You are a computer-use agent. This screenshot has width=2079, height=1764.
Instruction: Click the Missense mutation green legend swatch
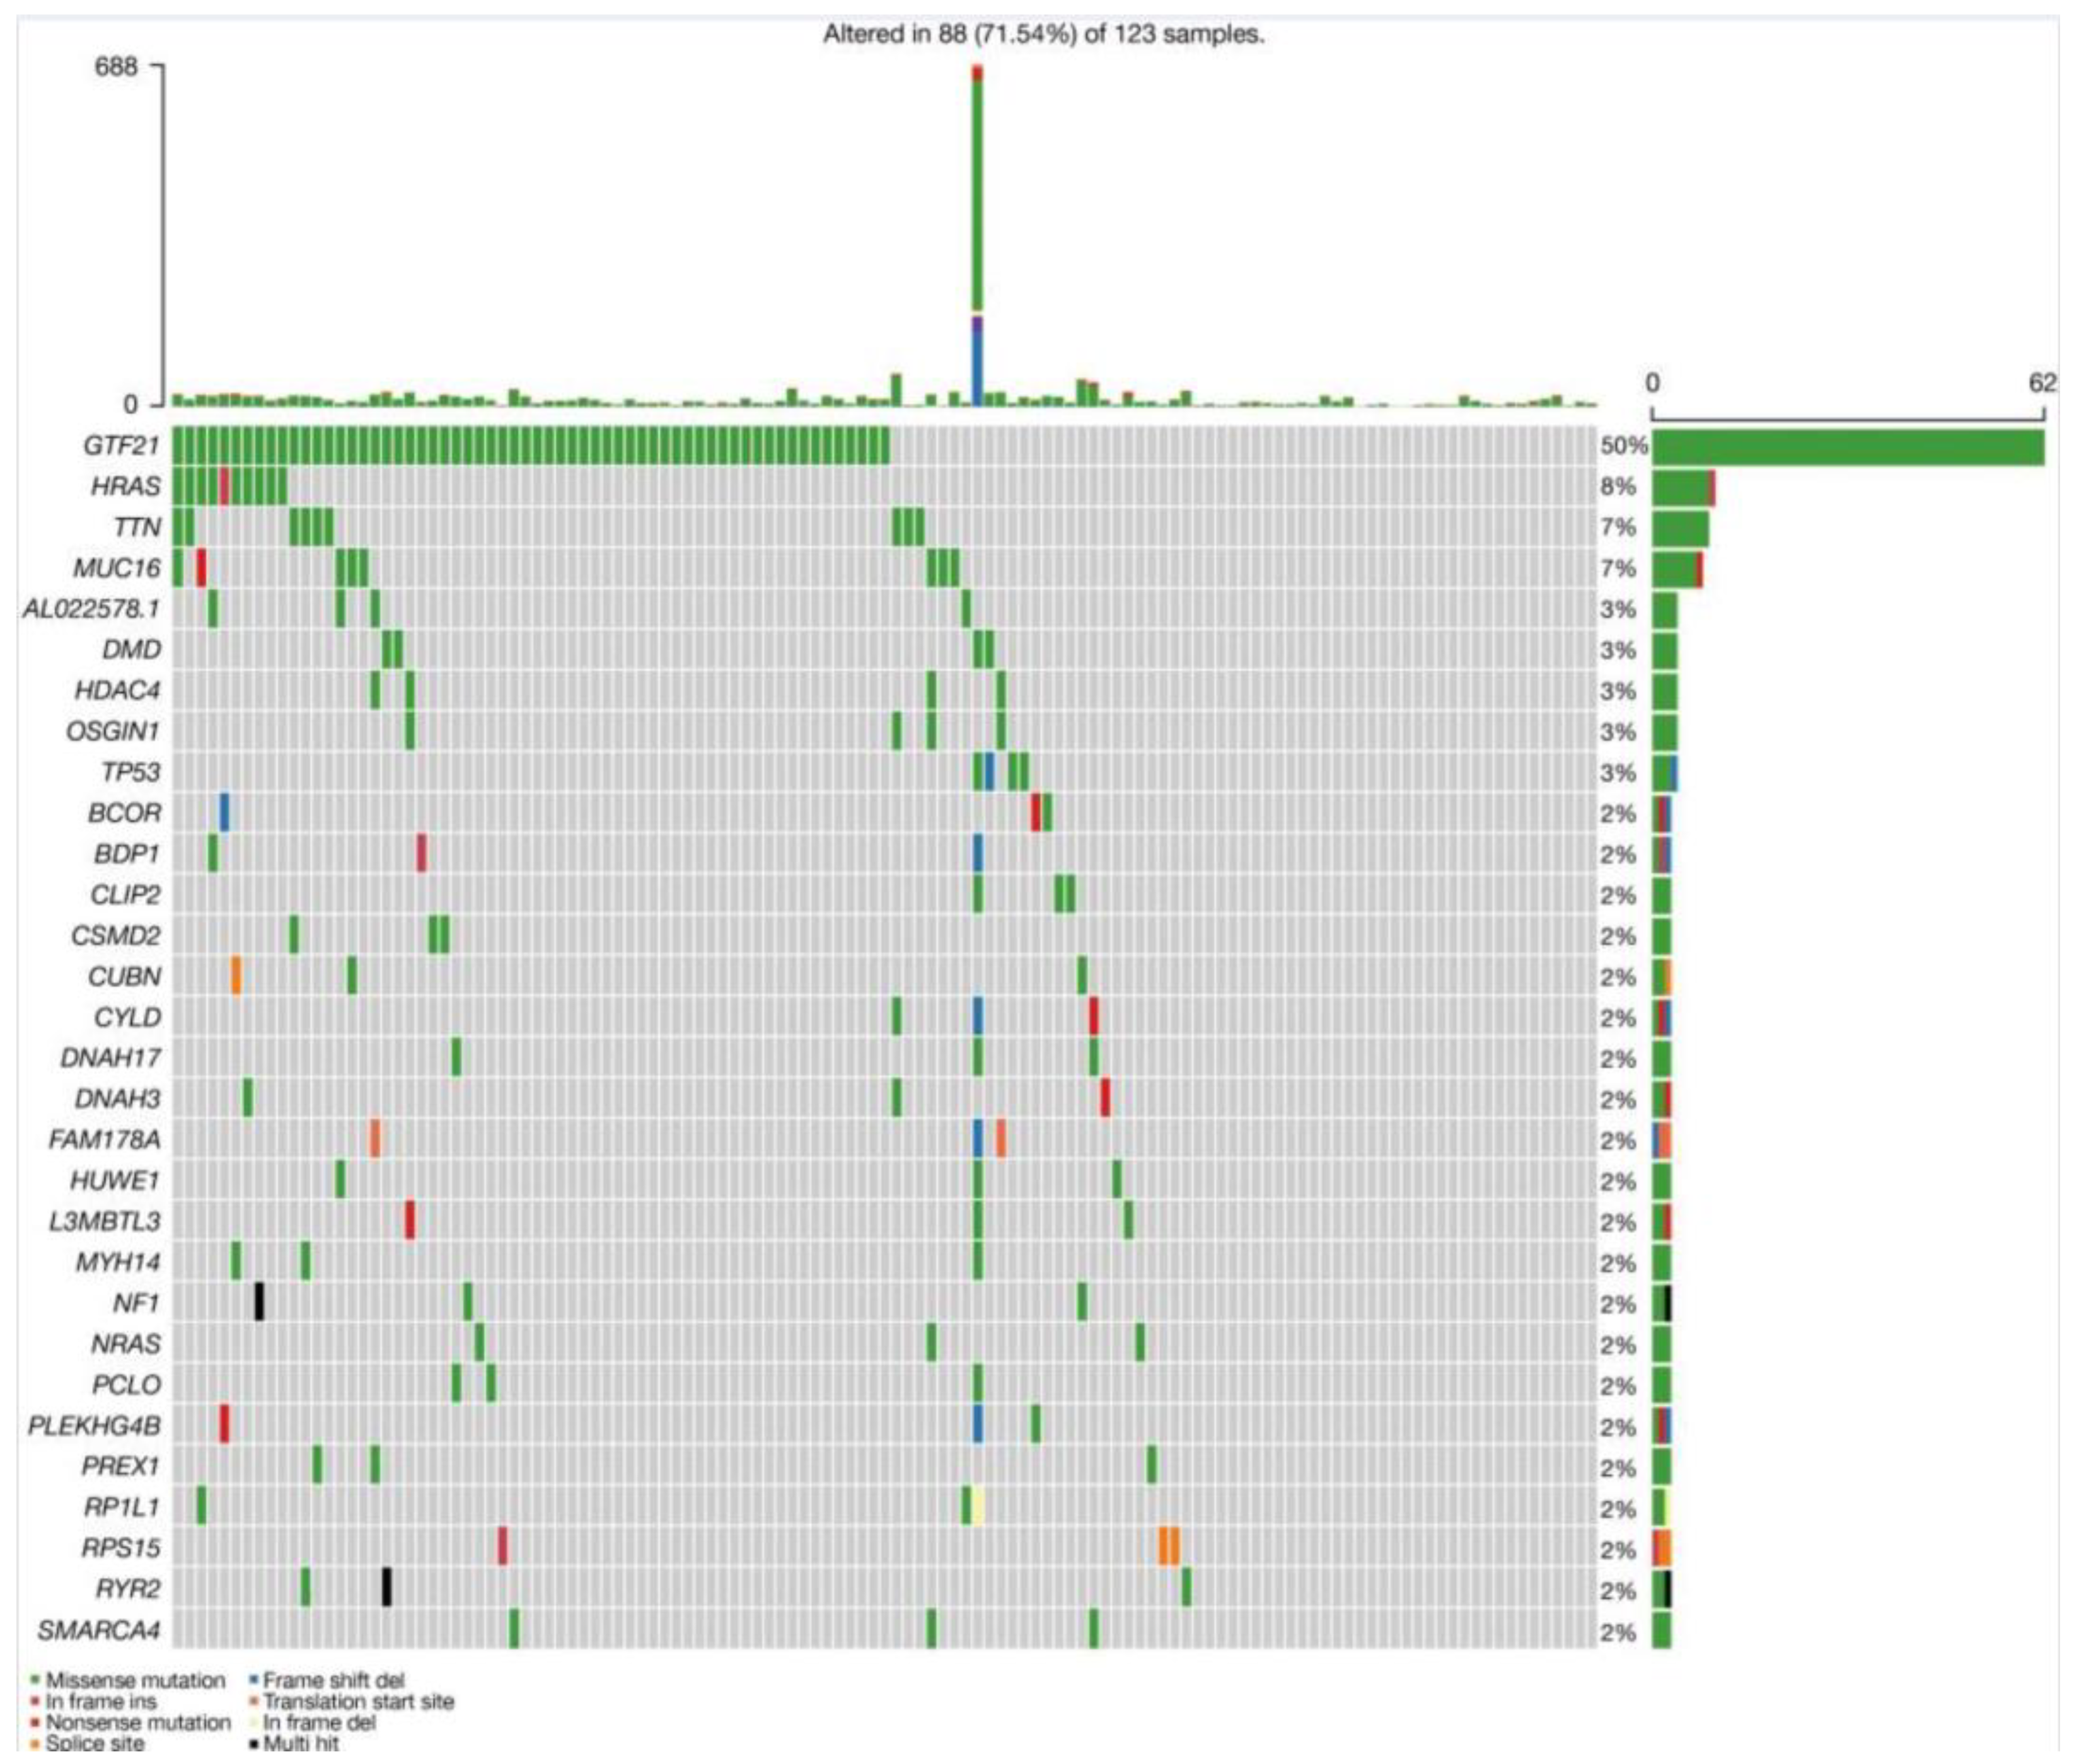36,1681
